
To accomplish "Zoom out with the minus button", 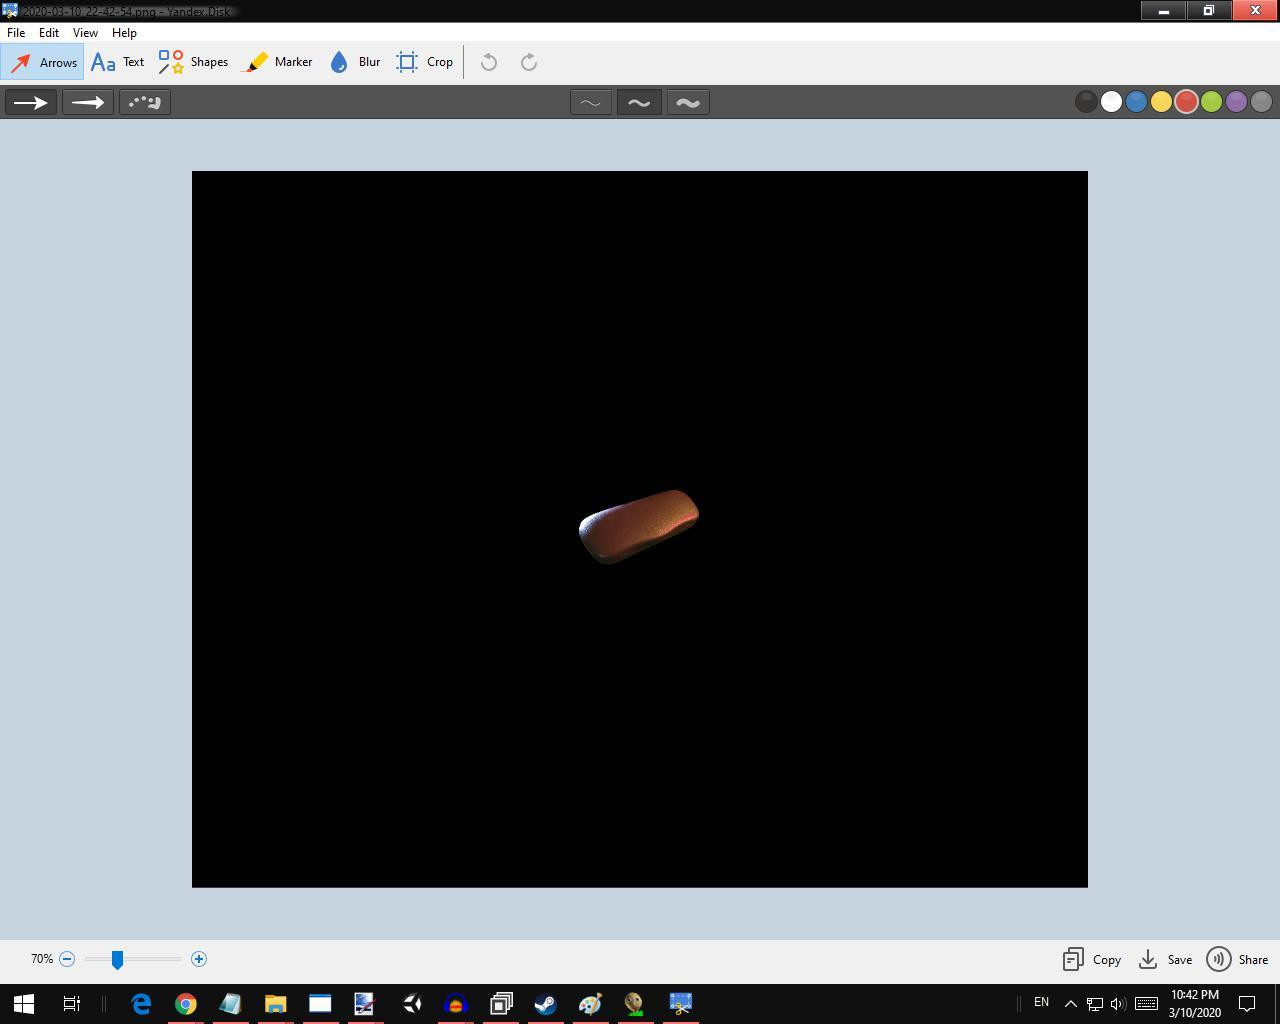I will tap(67, 959).
